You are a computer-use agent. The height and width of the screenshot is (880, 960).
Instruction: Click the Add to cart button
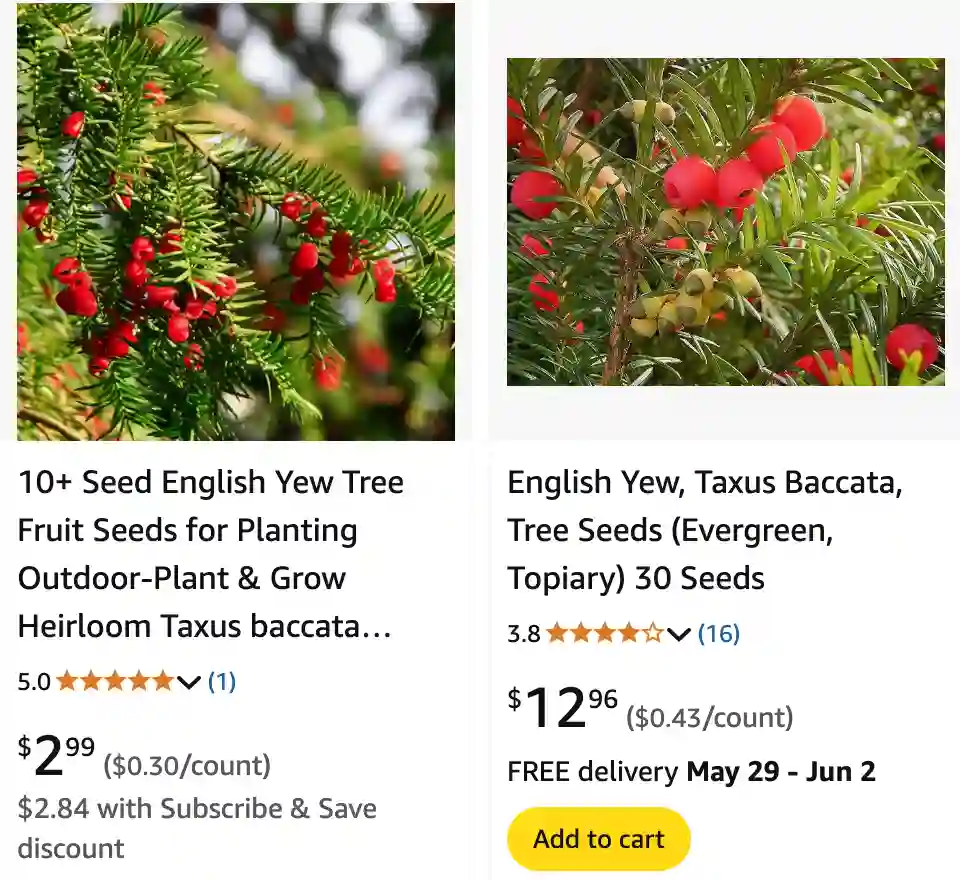point(598,838)
